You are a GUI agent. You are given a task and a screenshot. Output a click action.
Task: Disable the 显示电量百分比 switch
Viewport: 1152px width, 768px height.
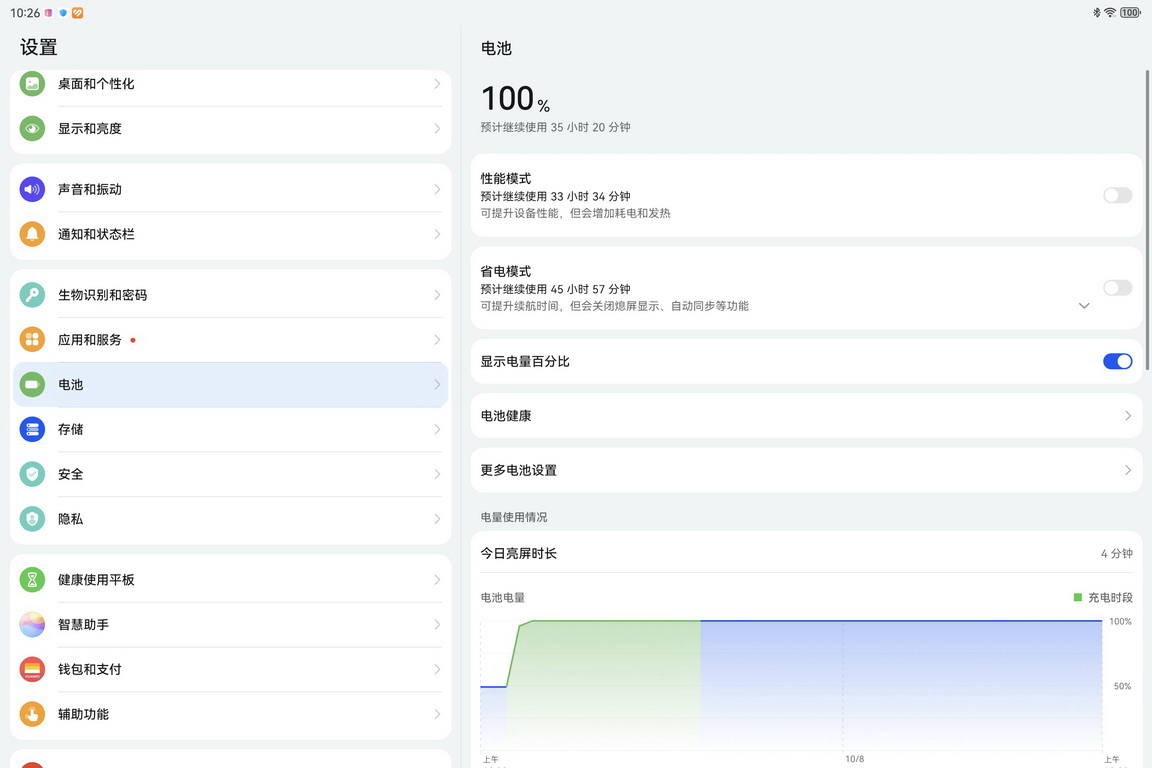pos(1117,362)
